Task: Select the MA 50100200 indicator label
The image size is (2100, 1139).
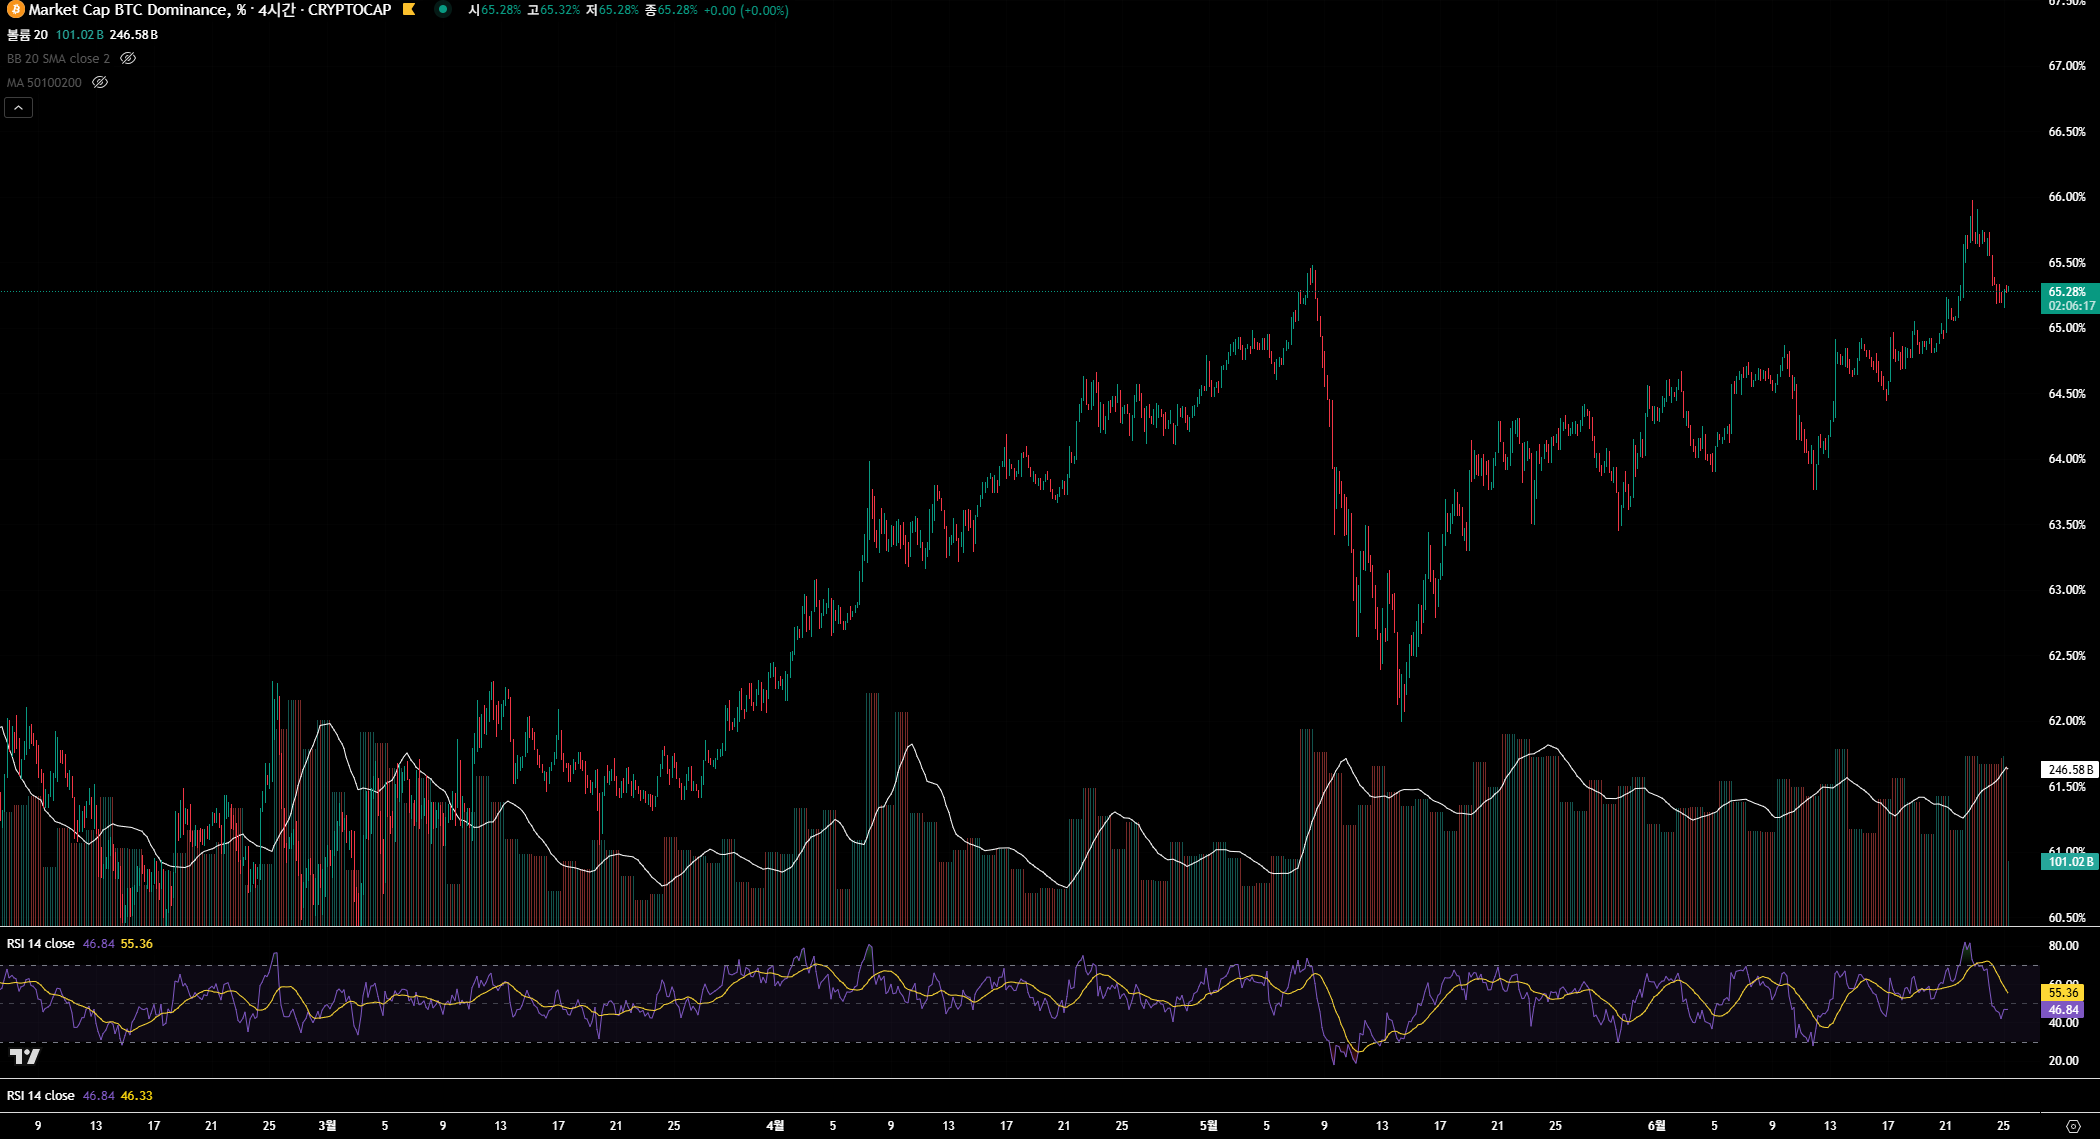Action: (44, 82)
